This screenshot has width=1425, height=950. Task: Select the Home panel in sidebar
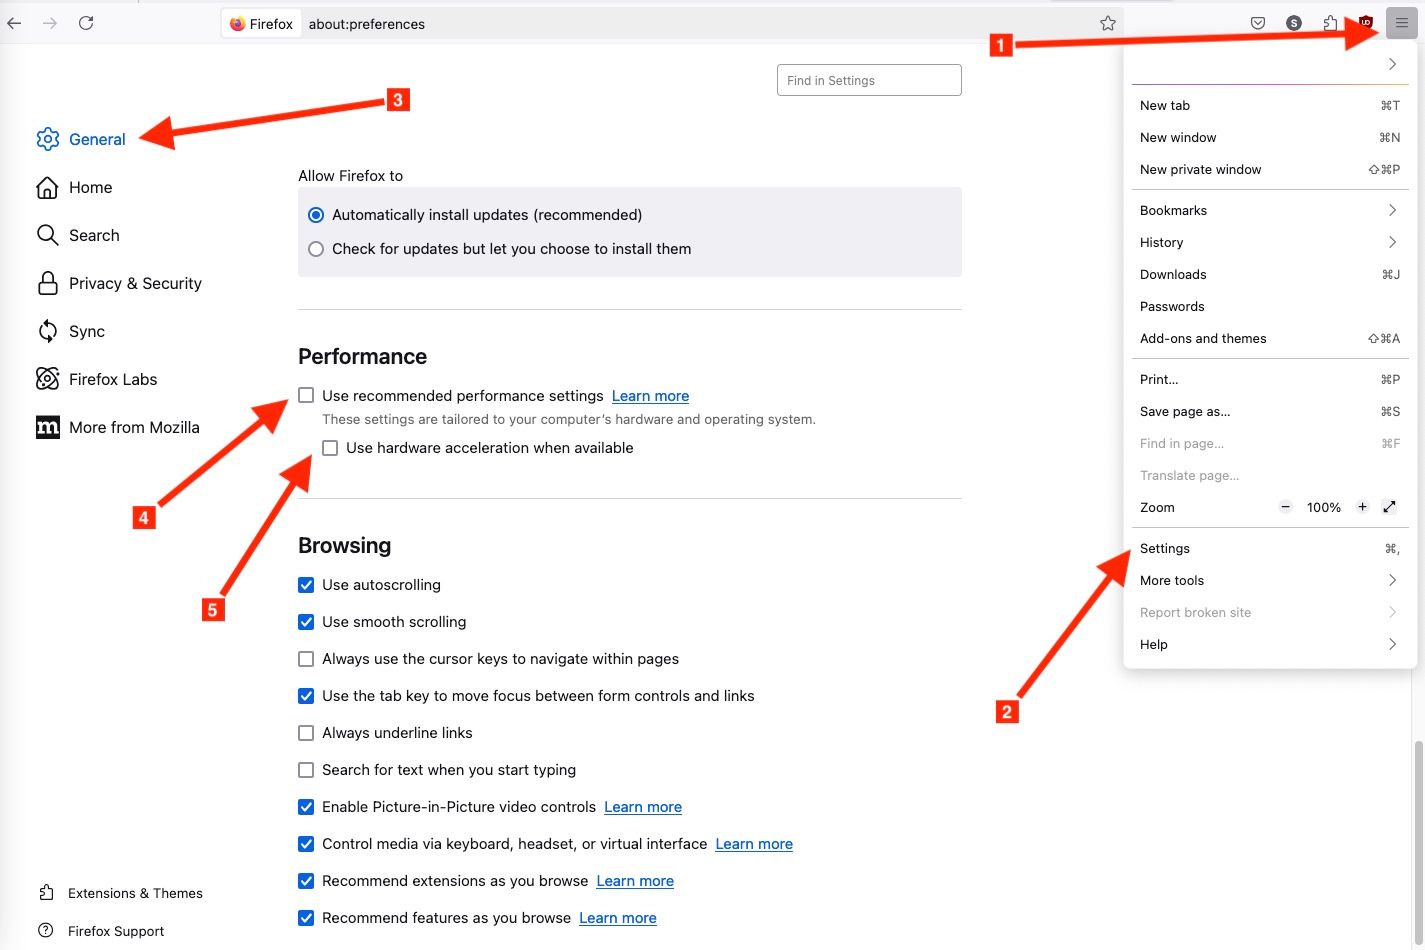(90, 187)
